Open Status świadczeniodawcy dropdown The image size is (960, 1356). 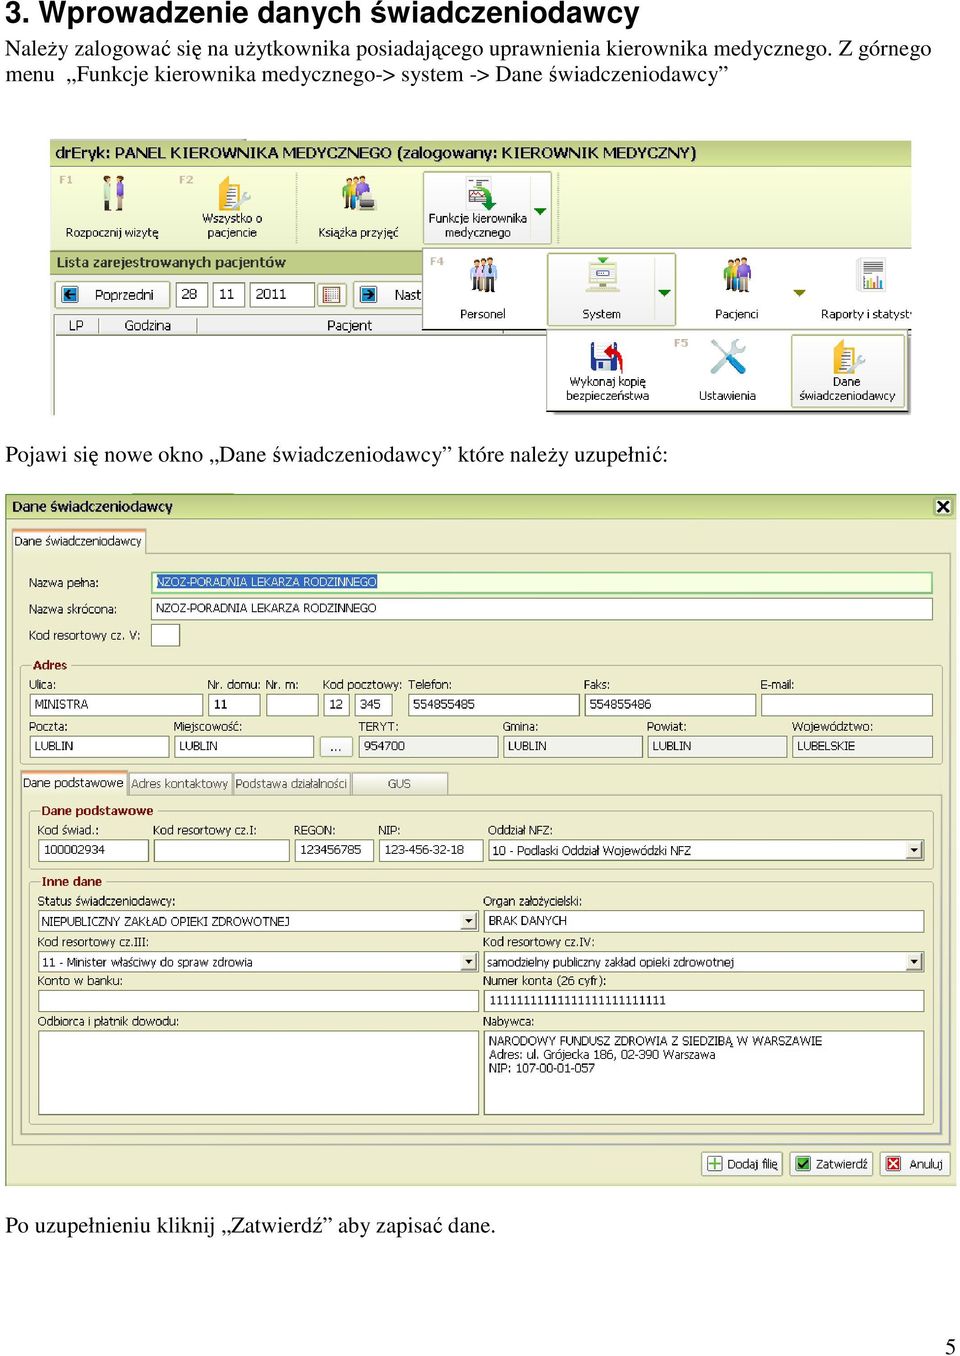pyautogui.click(x=468, y=921)
